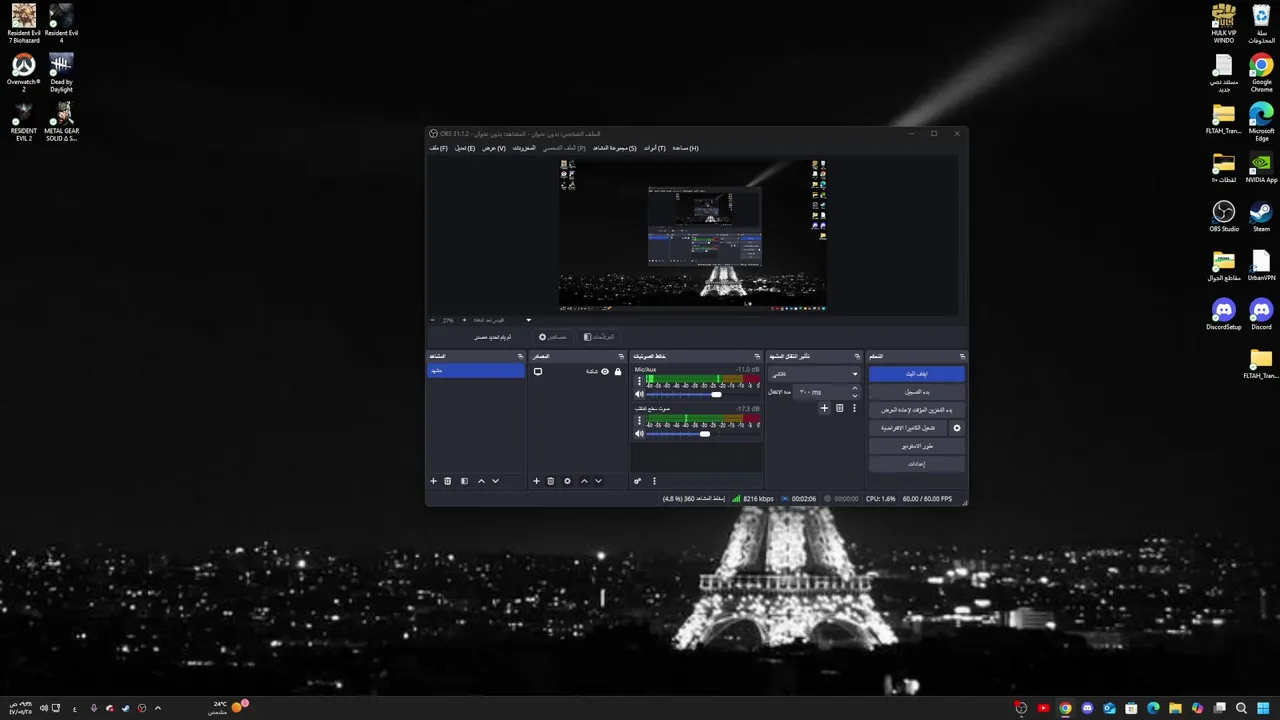This screenshot has width=1280, height=720.
Task: Open View (V) menu in OBS
Action: [x=494, y=148]
